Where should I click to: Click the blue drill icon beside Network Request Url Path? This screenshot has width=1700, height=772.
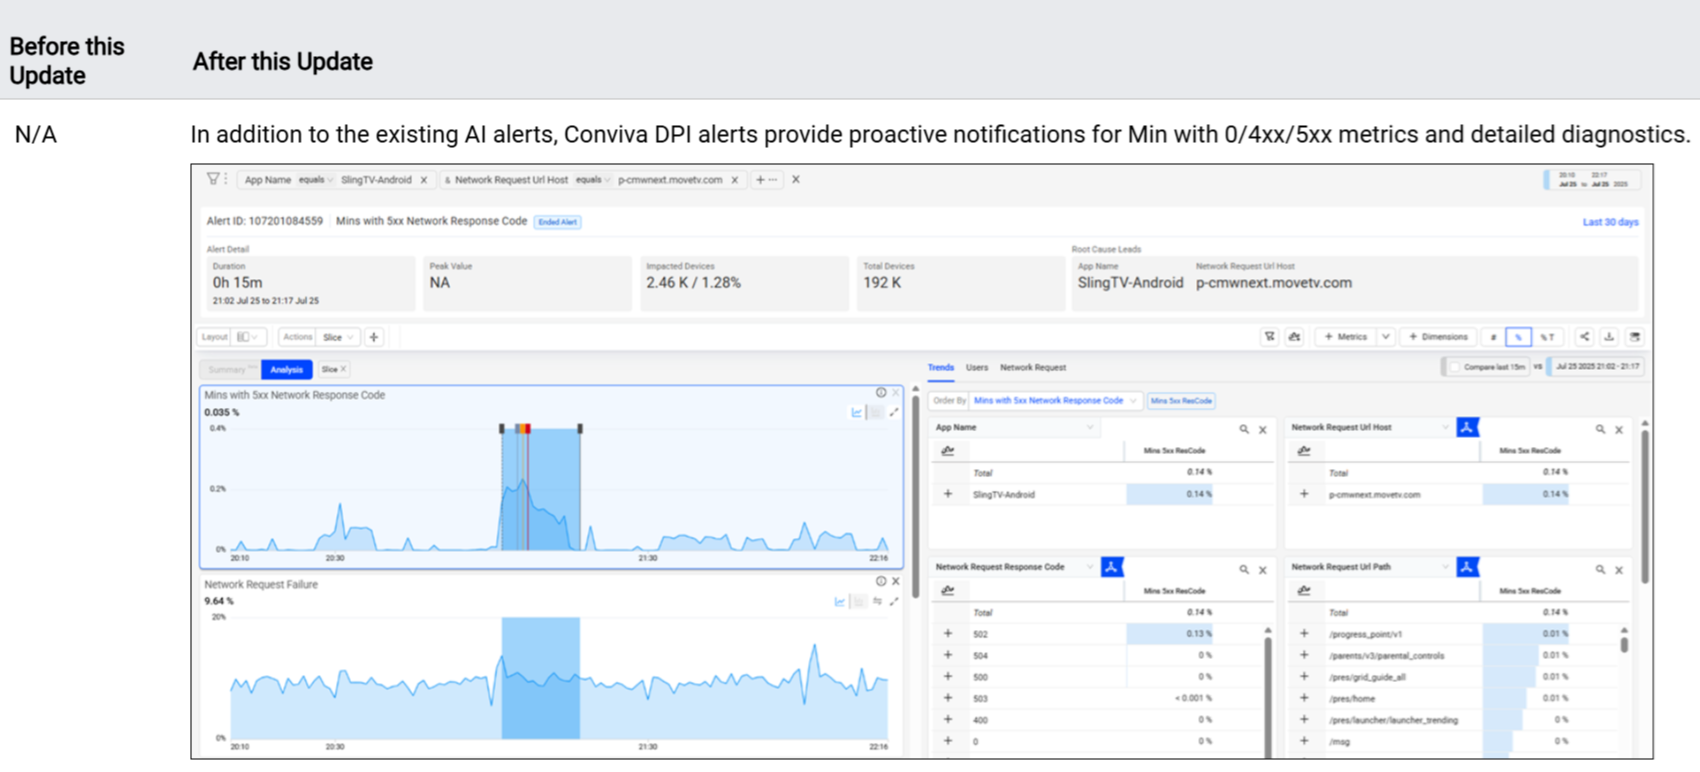tap(1467, 567)
